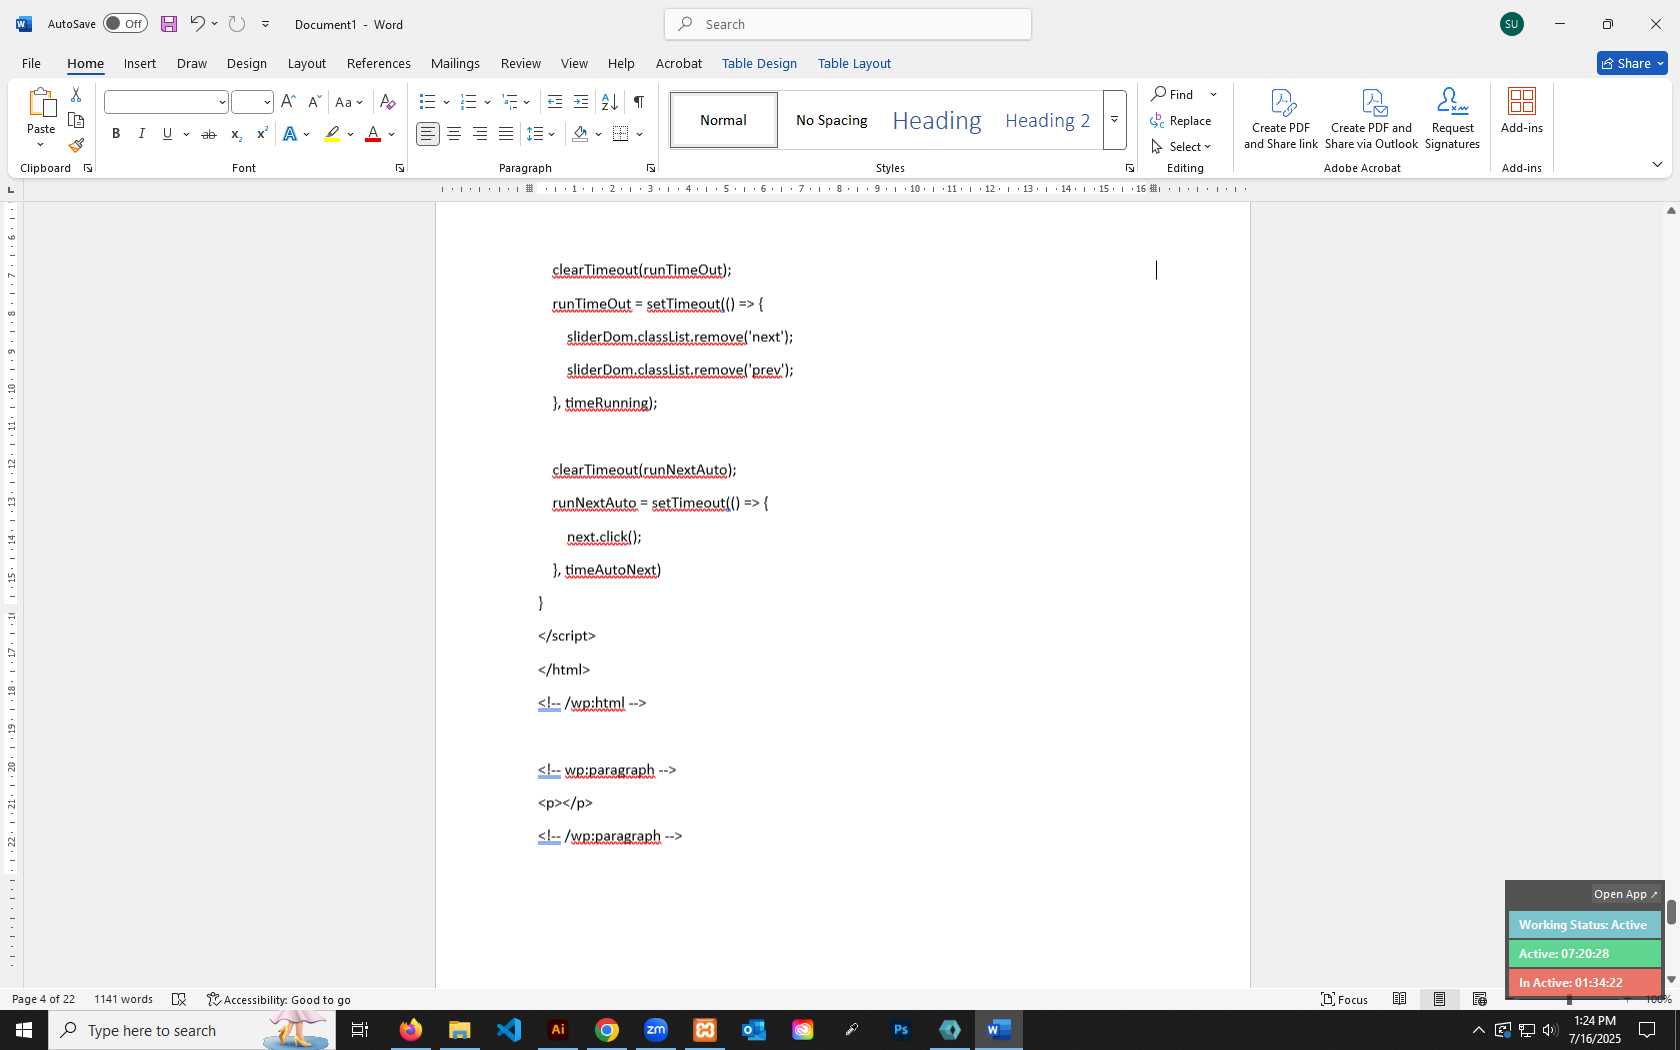Open the font name combo box dropdown
The width and height of the screenshot is (1680, 1050).
pyautogui.click(x=222, y=102)
